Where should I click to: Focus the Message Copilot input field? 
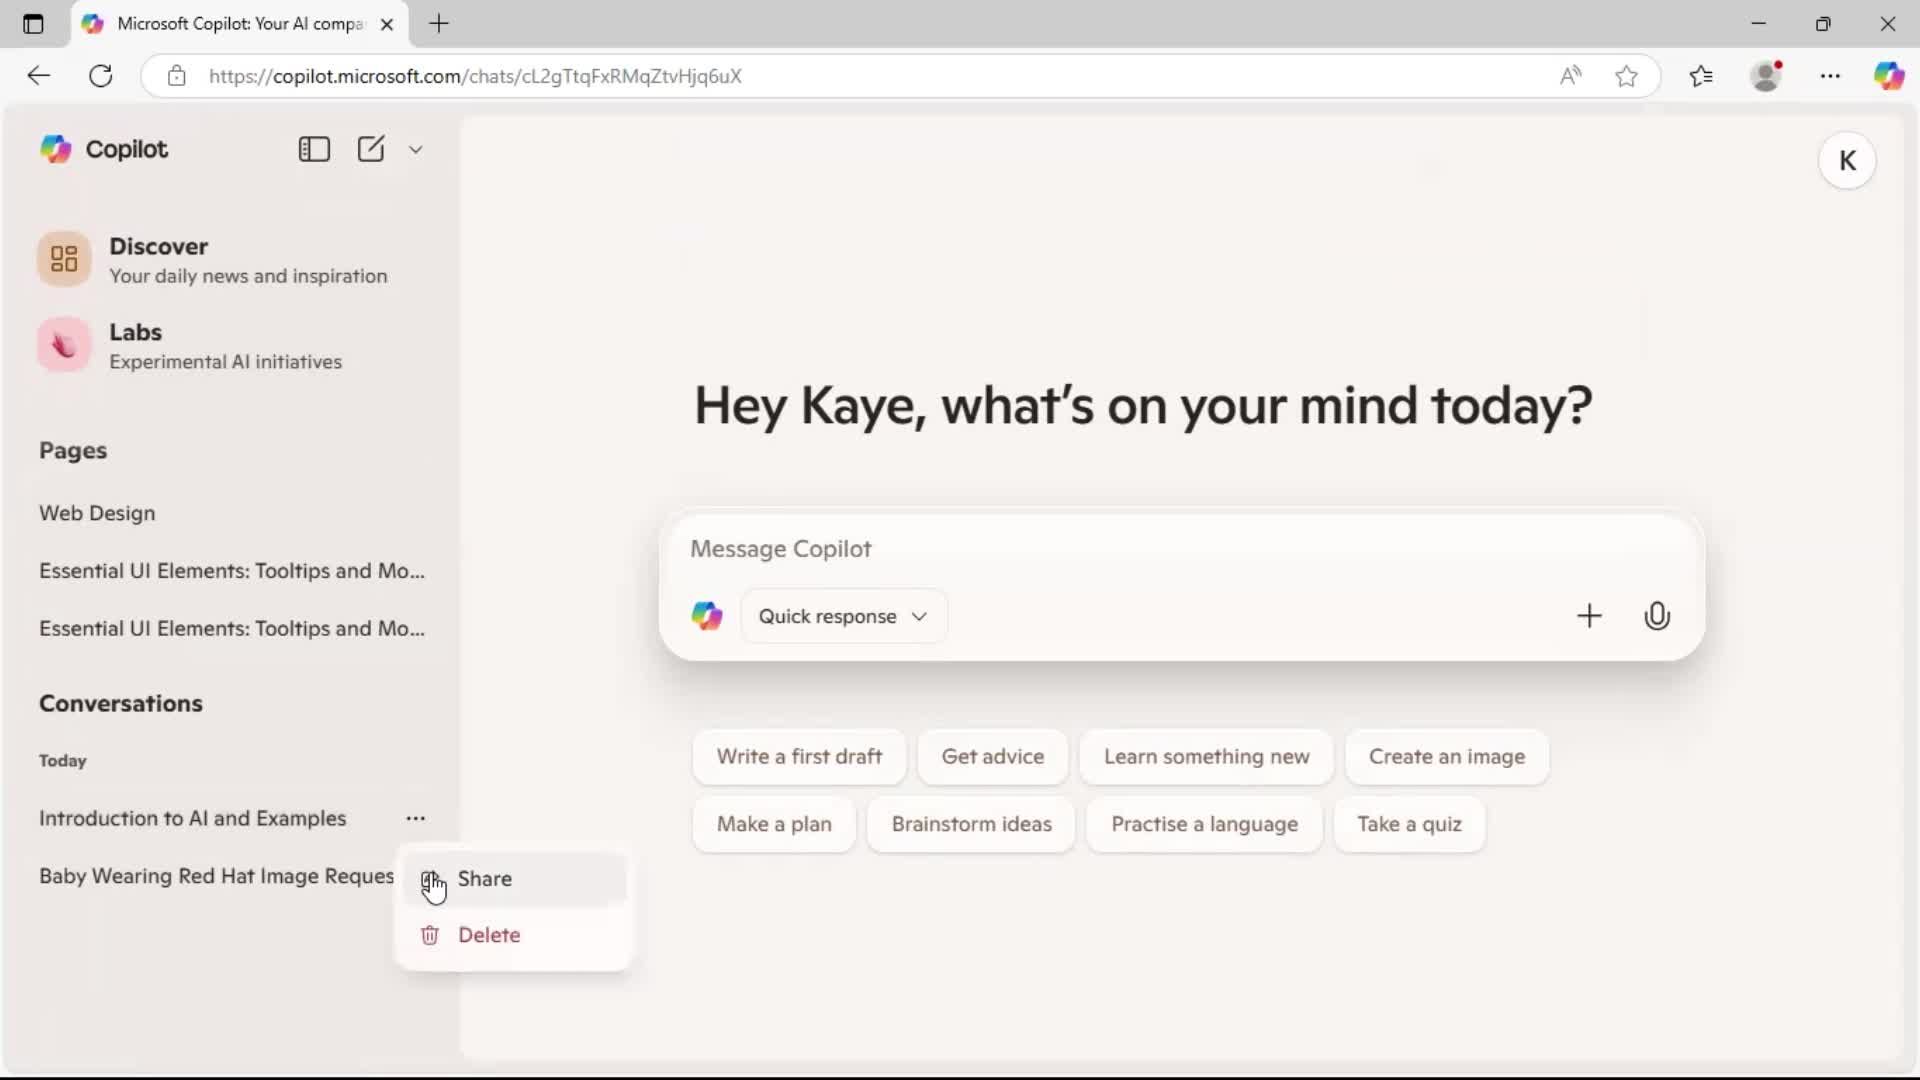tap(1180, 549)
